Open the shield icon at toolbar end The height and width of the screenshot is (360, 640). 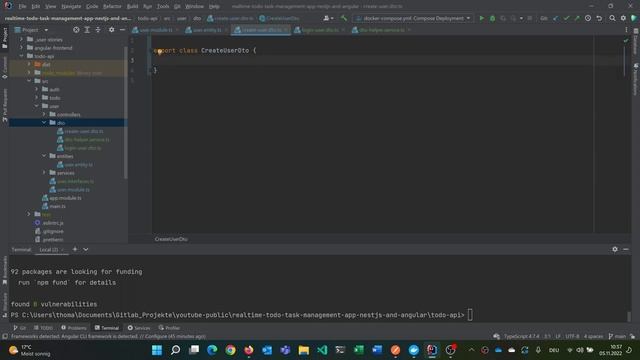(x=633, y=18)
